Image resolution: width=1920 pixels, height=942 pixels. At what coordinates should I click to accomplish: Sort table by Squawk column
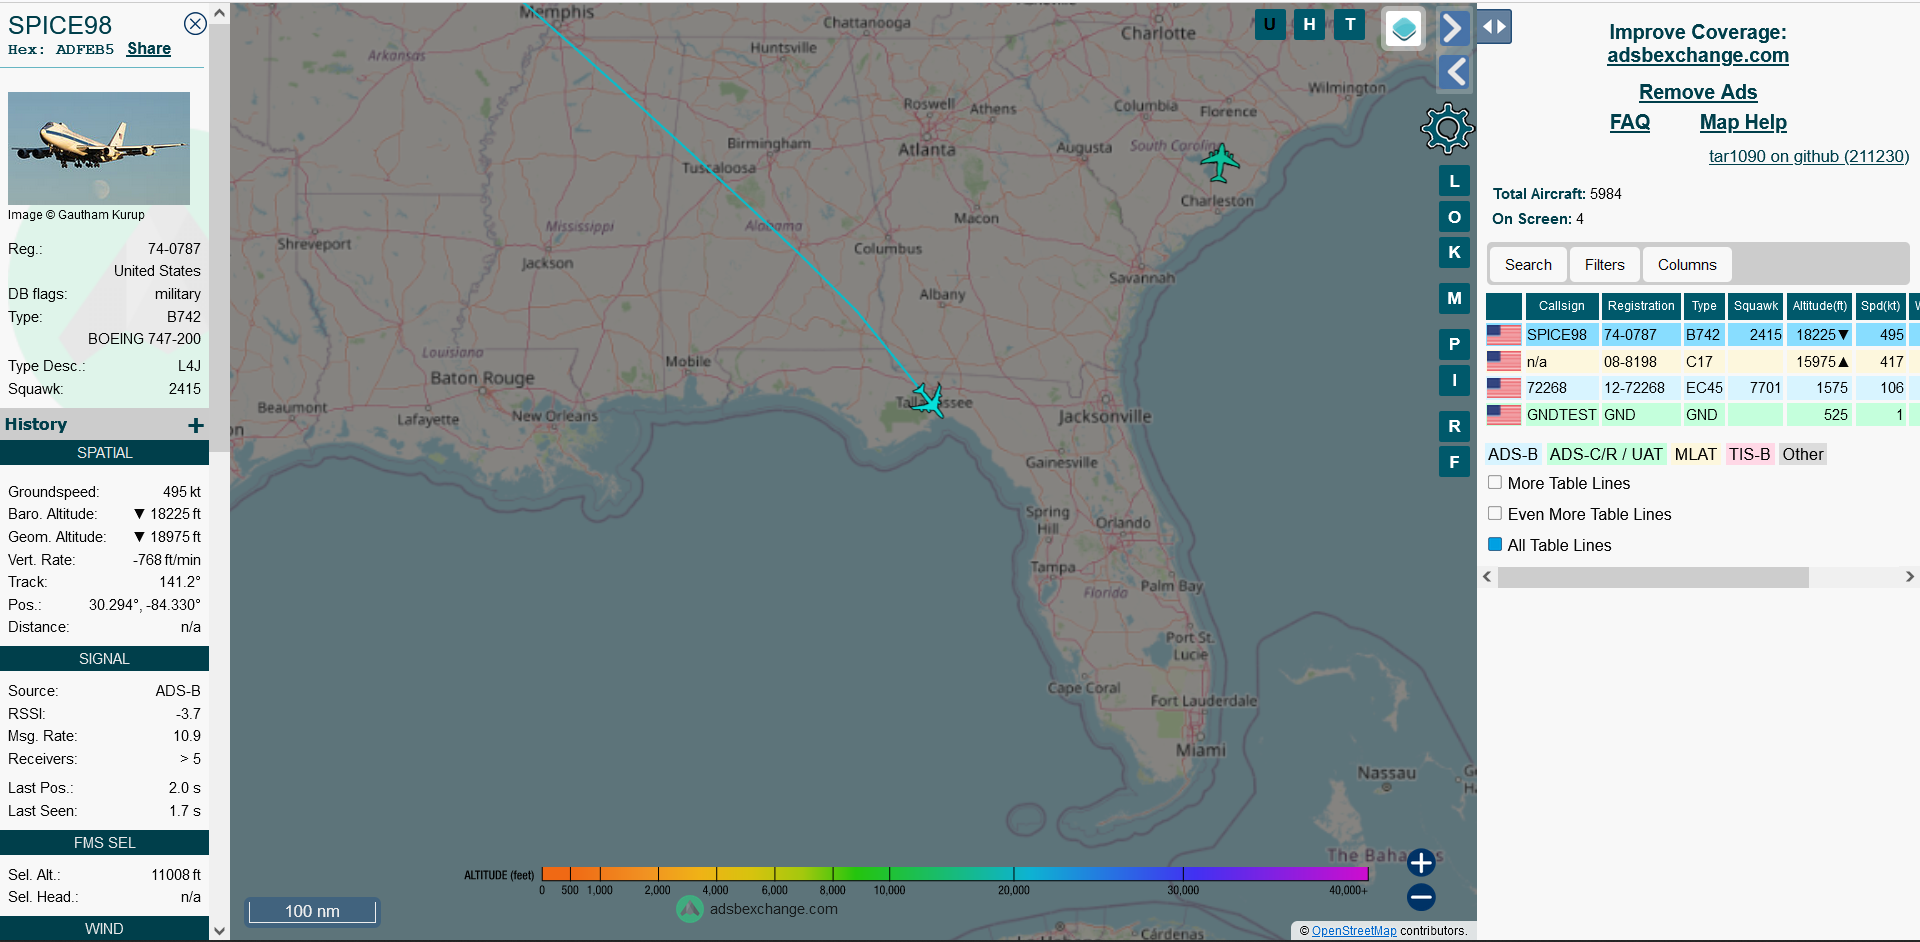(1756, 306)
